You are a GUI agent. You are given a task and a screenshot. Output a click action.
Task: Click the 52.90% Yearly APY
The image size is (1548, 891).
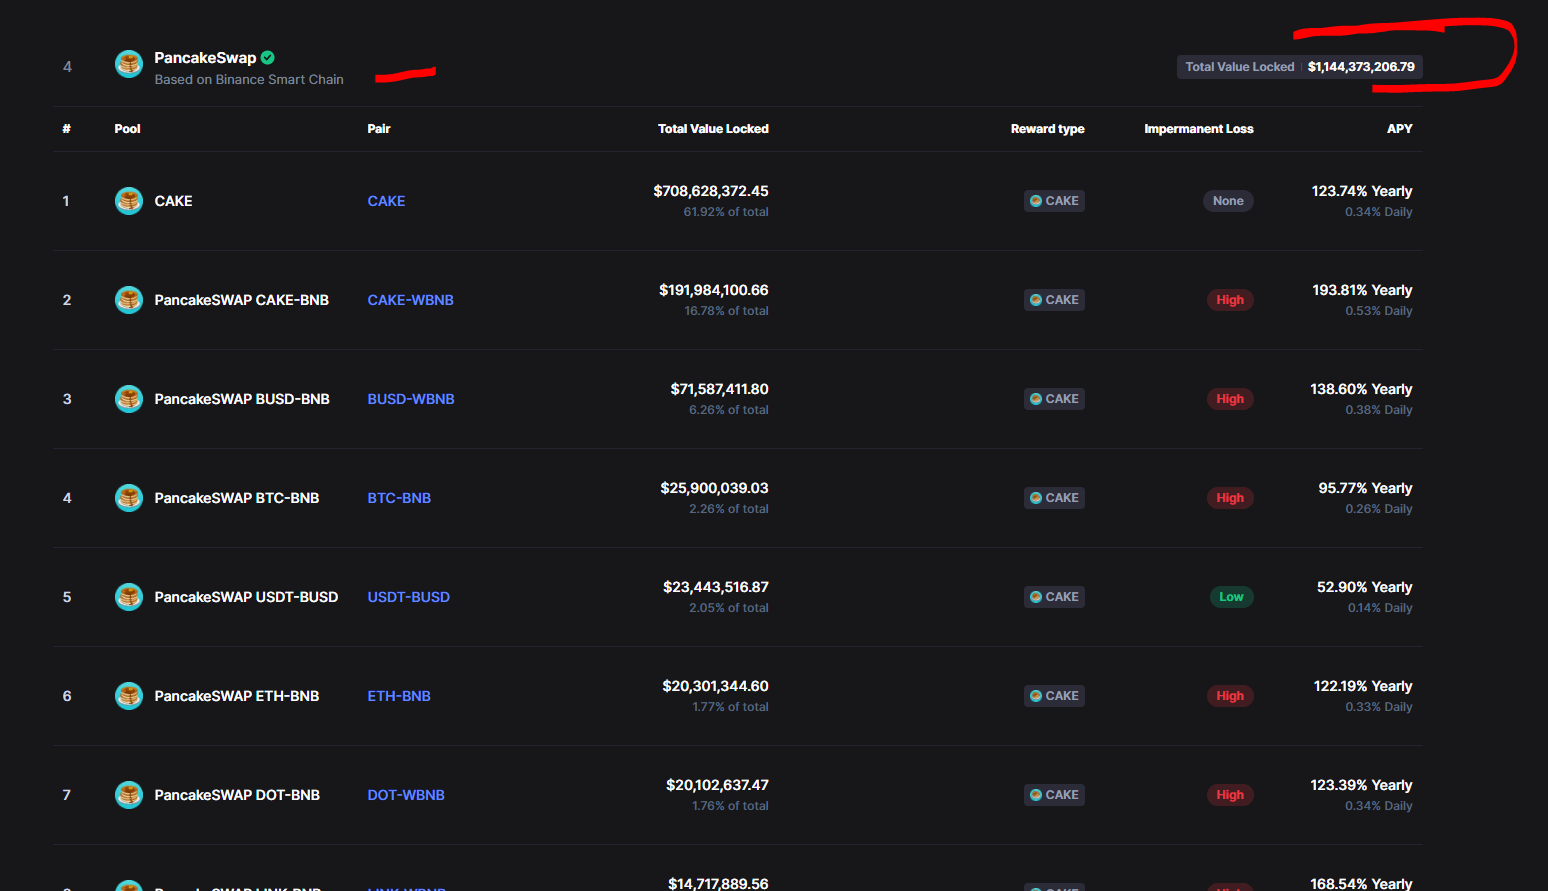click(x=1364, y=587)
